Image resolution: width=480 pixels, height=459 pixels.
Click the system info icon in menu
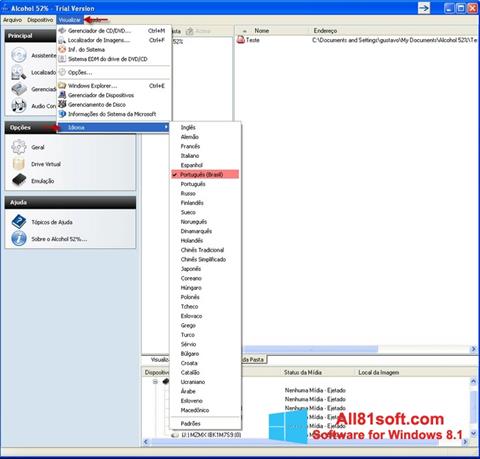pyautogui.click(x=62, y=49)
